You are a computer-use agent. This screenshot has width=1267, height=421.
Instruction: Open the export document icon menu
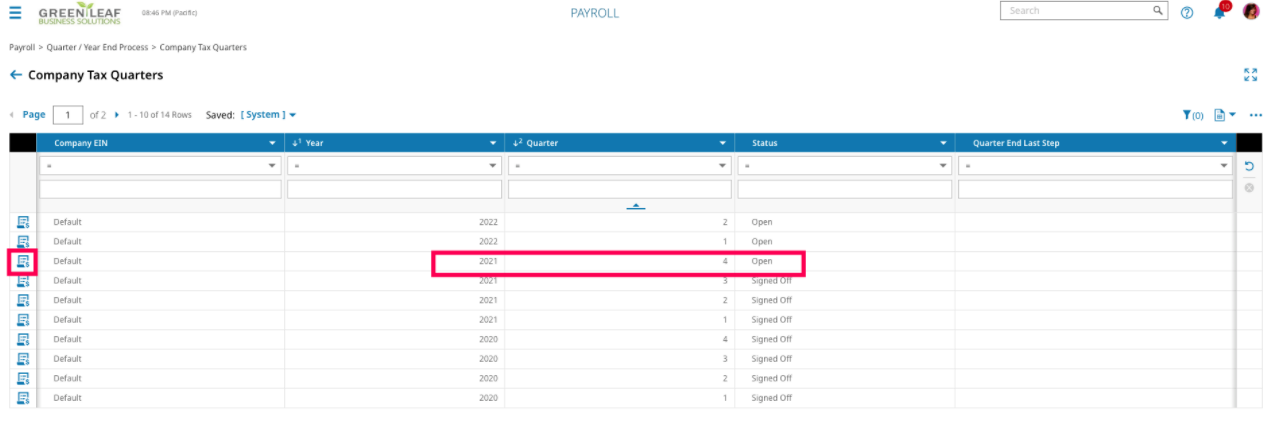pos(1225,115)
